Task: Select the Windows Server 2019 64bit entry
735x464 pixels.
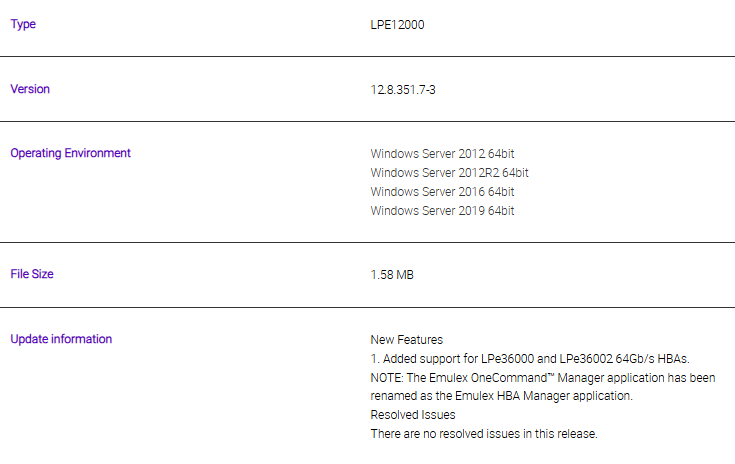Action: click(442, 211)
